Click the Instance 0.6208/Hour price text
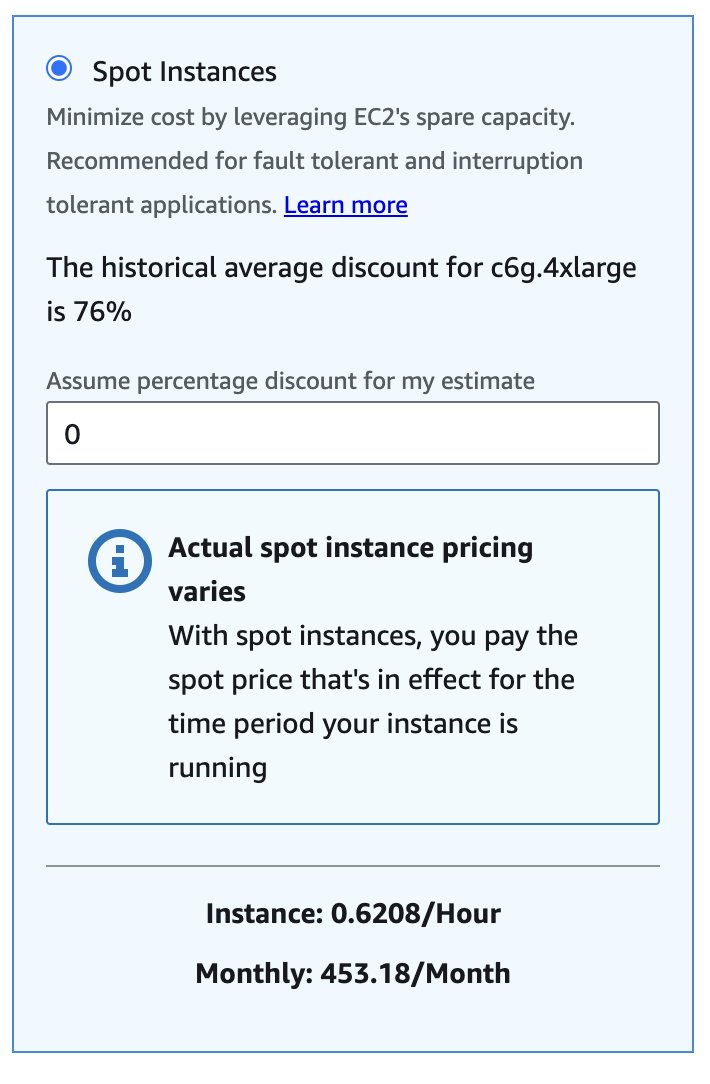The height and width of the screenshot is (1084, 710). [x=353, y=913]
